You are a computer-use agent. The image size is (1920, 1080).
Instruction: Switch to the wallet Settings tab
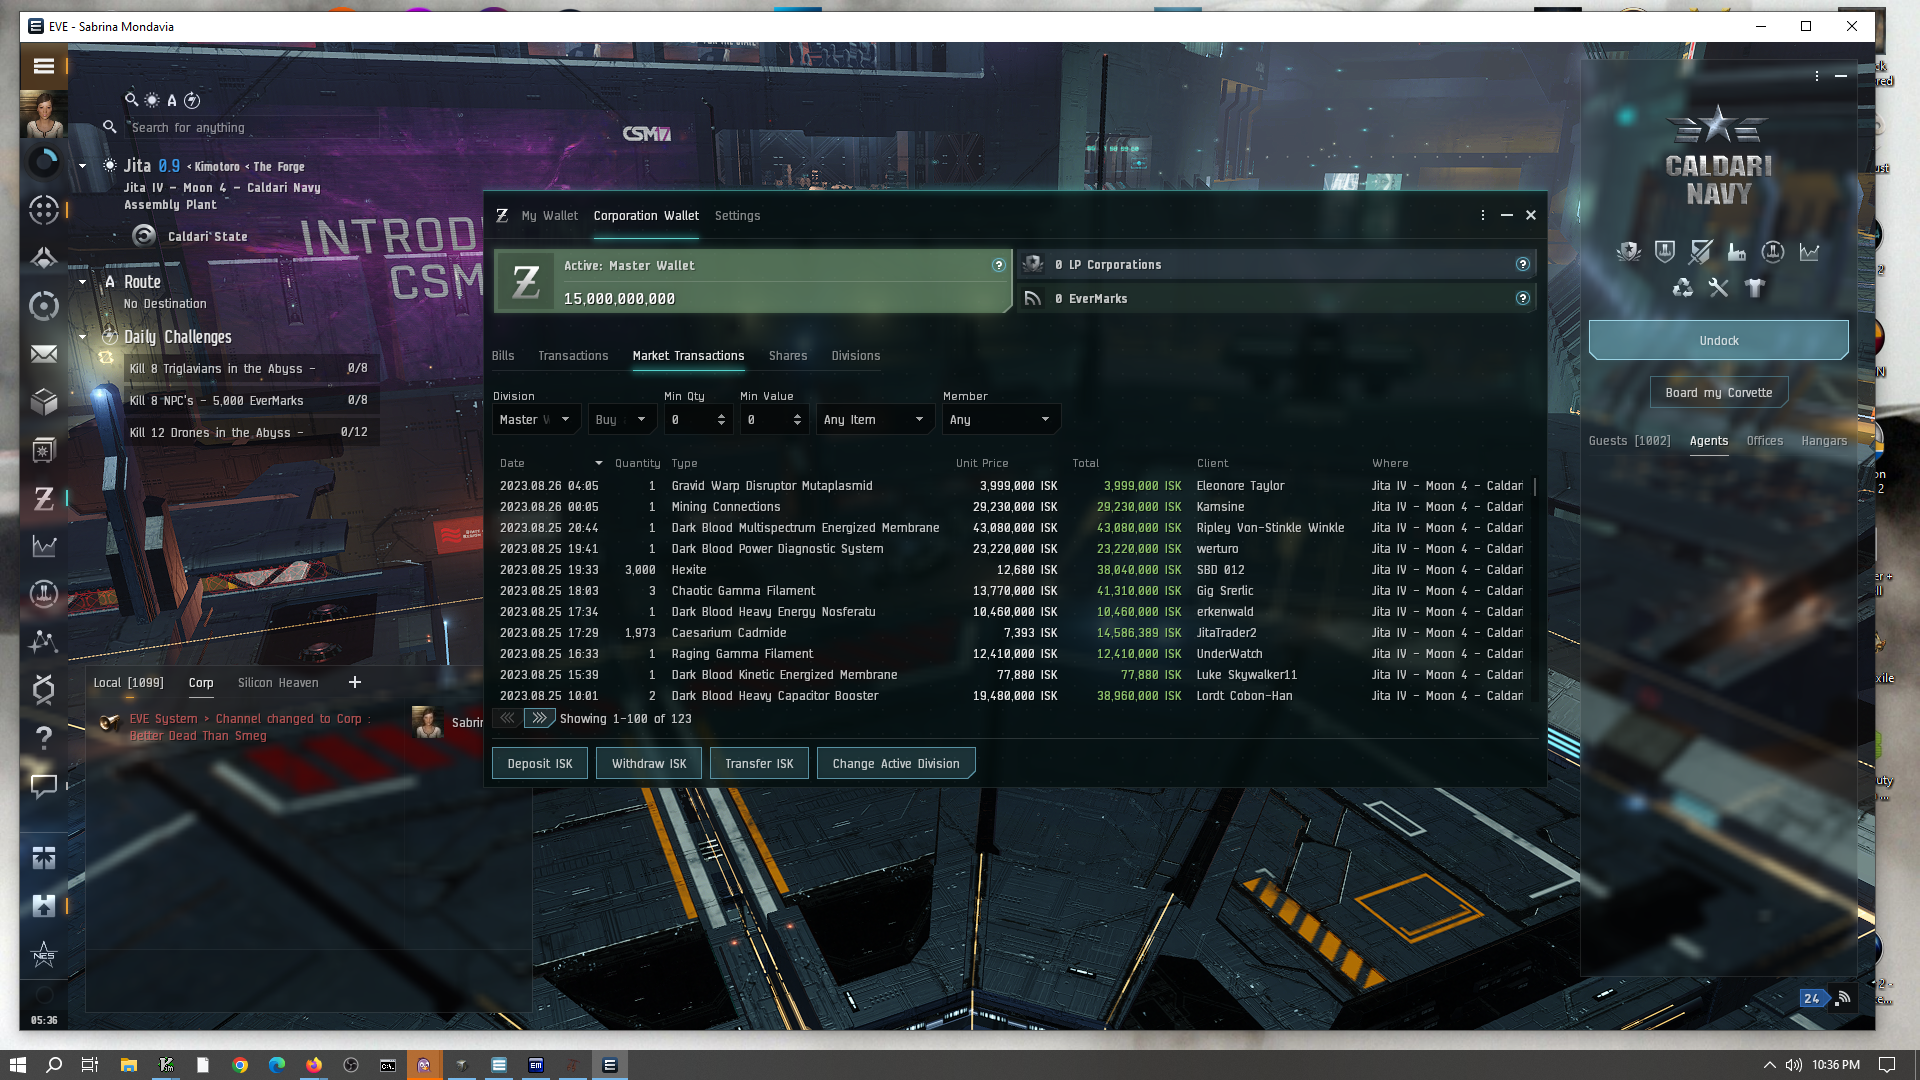tap(737, 216)
